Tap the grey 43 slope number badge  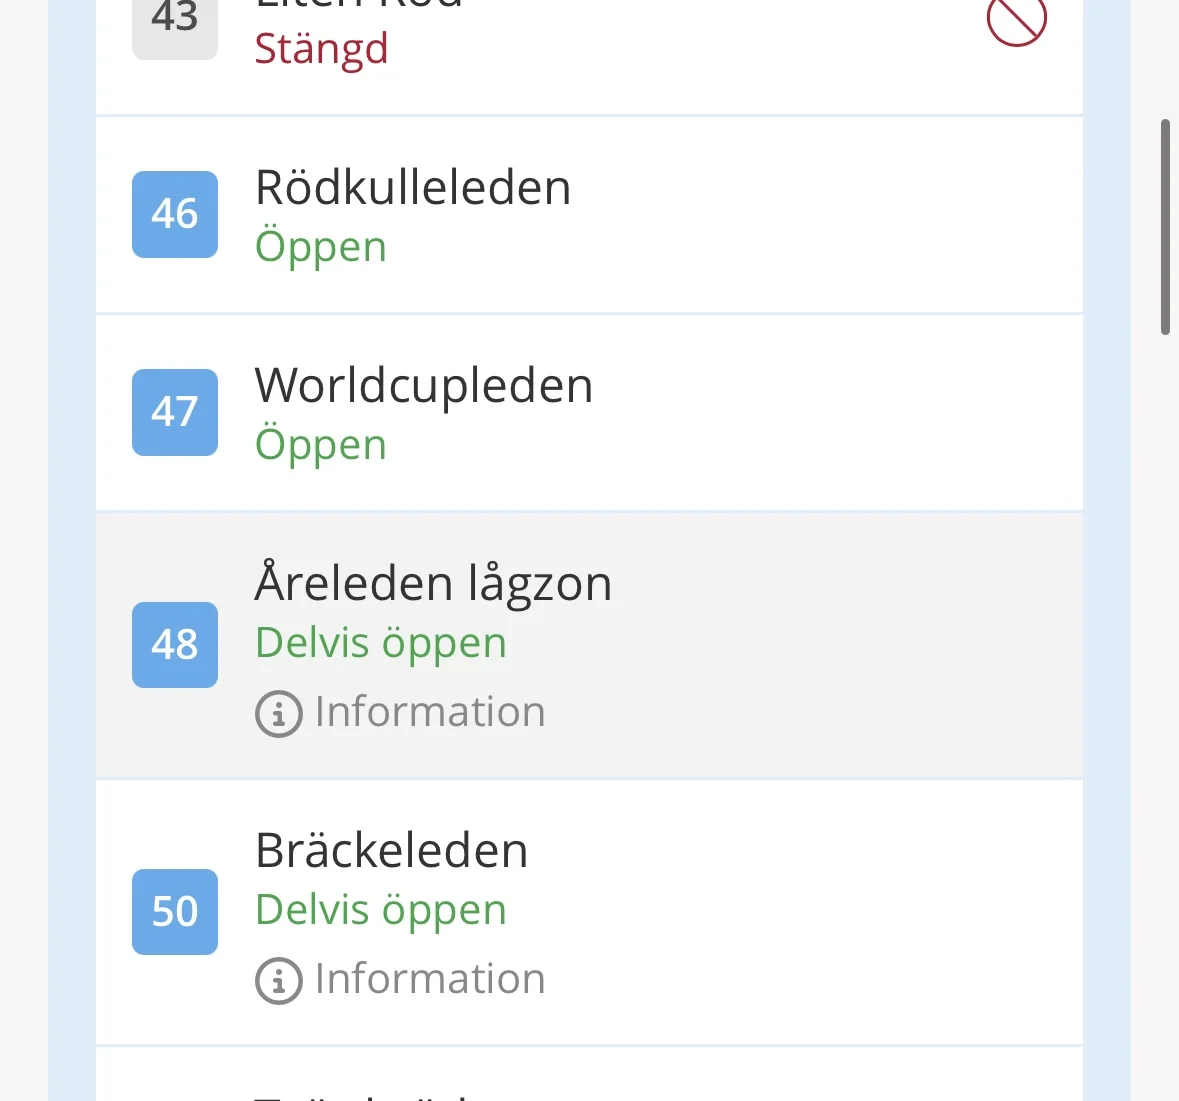point(175,24)
